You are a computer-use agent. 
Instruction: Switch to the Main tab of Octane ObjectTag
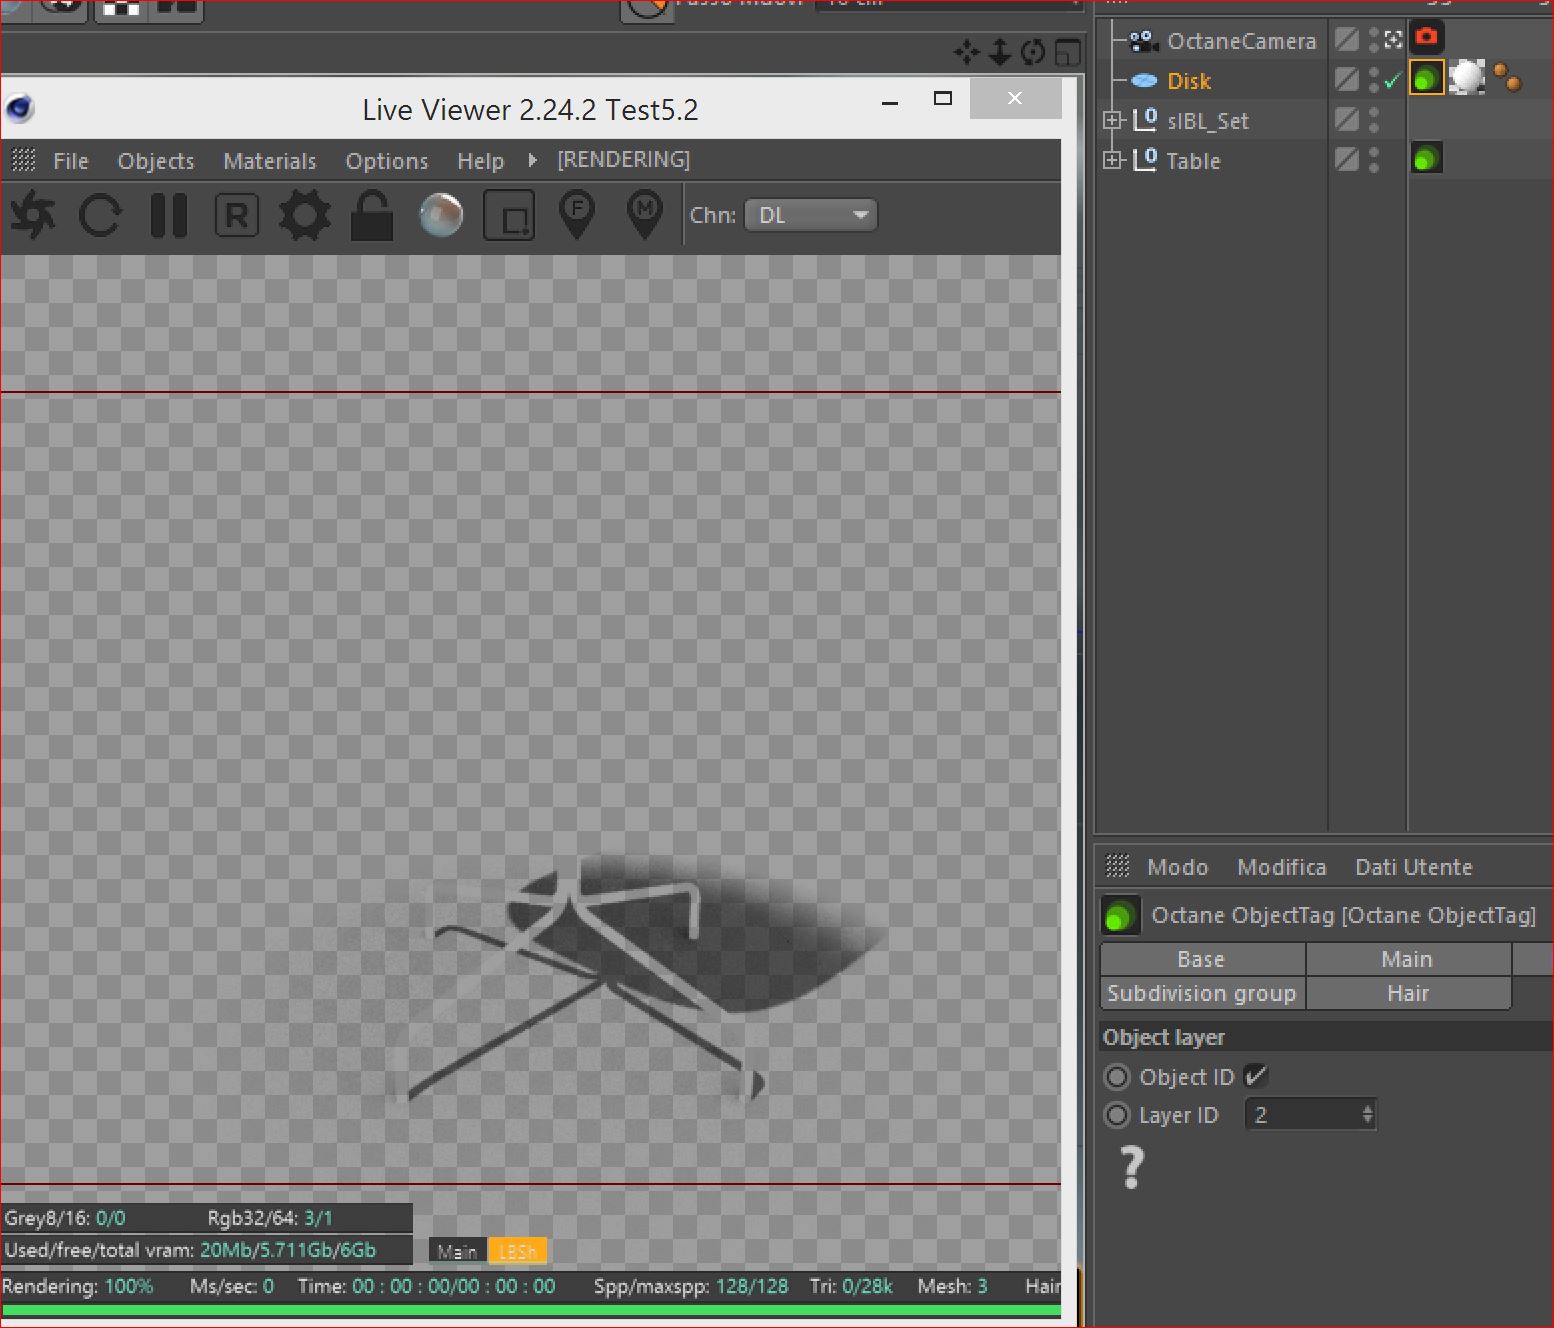click(x=1408, y=959)
